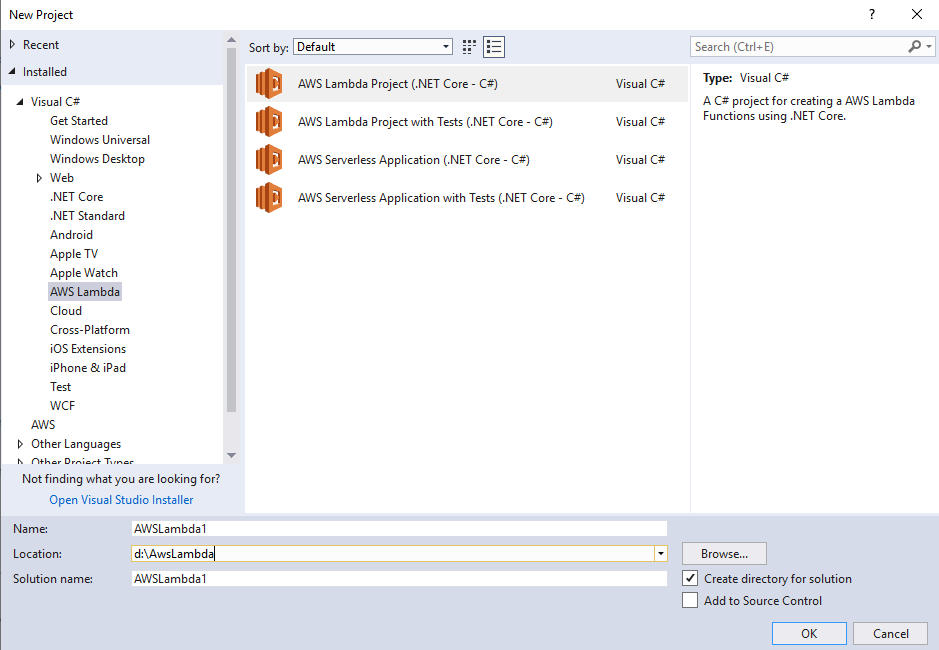Screen dimensions: 939x650
Task: Select .NET Standard category
Action: pyautogui.click(x=87, y=216)
